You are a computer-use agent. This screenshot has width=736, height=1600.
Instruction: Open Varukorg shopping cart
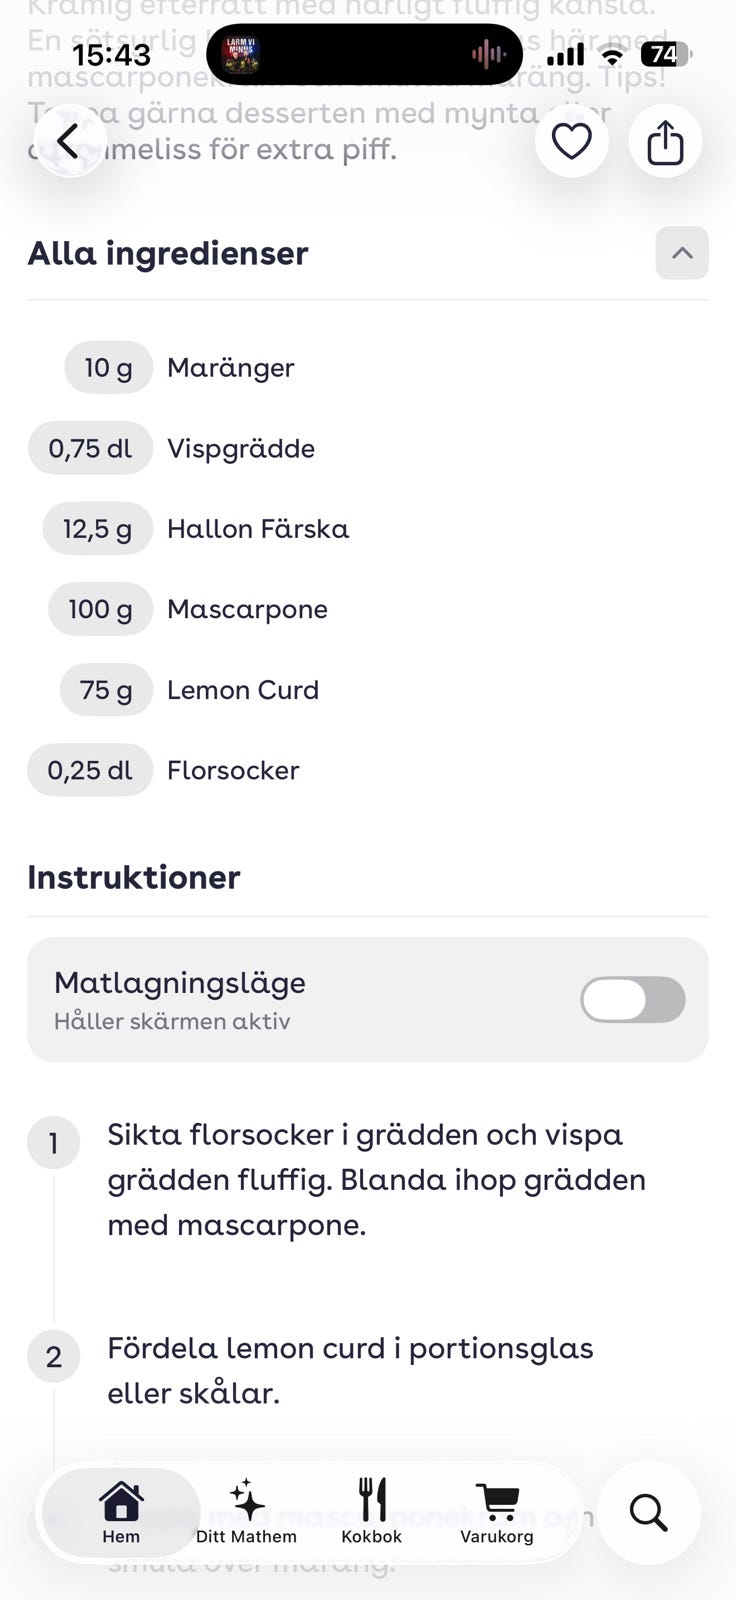click(497, 1511)
